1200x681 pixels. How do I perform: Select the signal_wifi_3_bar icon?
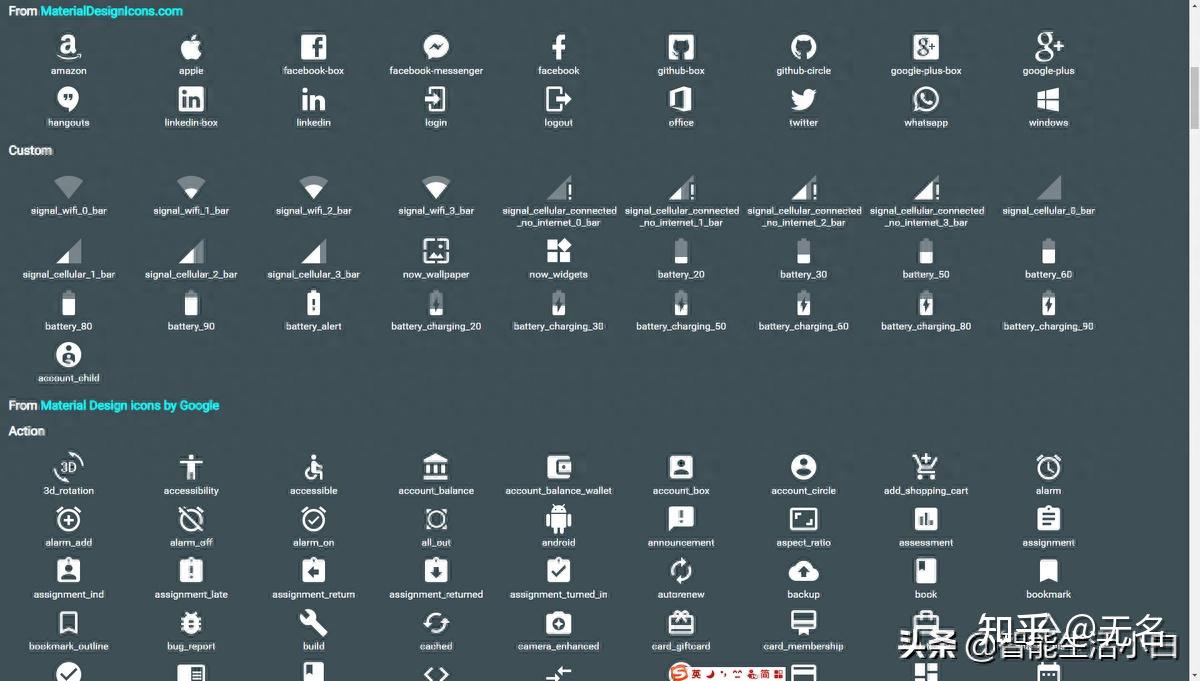click(436, 187)
